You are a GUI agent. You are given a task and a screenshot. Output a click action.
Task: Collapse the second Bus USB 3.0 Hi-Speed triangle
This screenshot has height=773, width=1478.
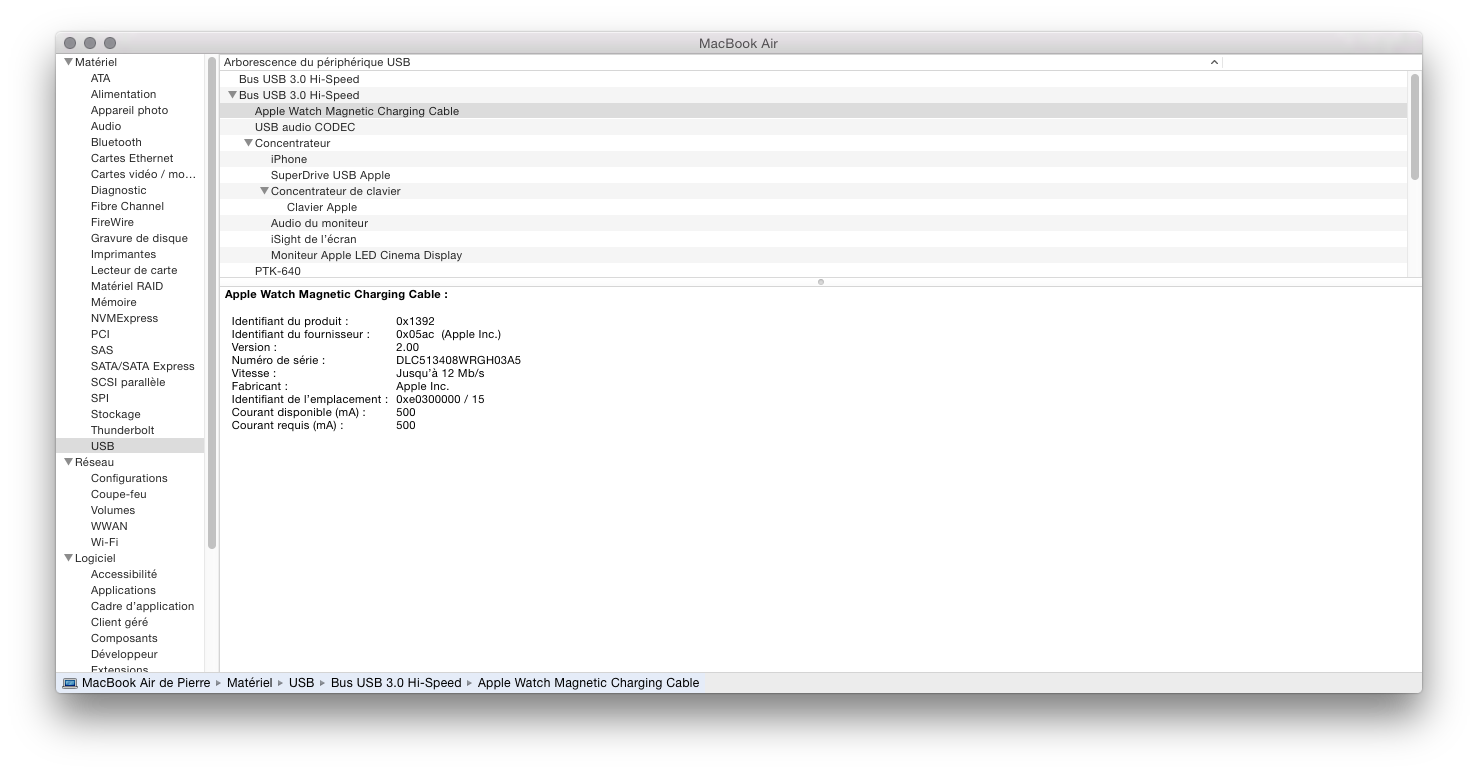pyautogui.click(x=232, y=95)
